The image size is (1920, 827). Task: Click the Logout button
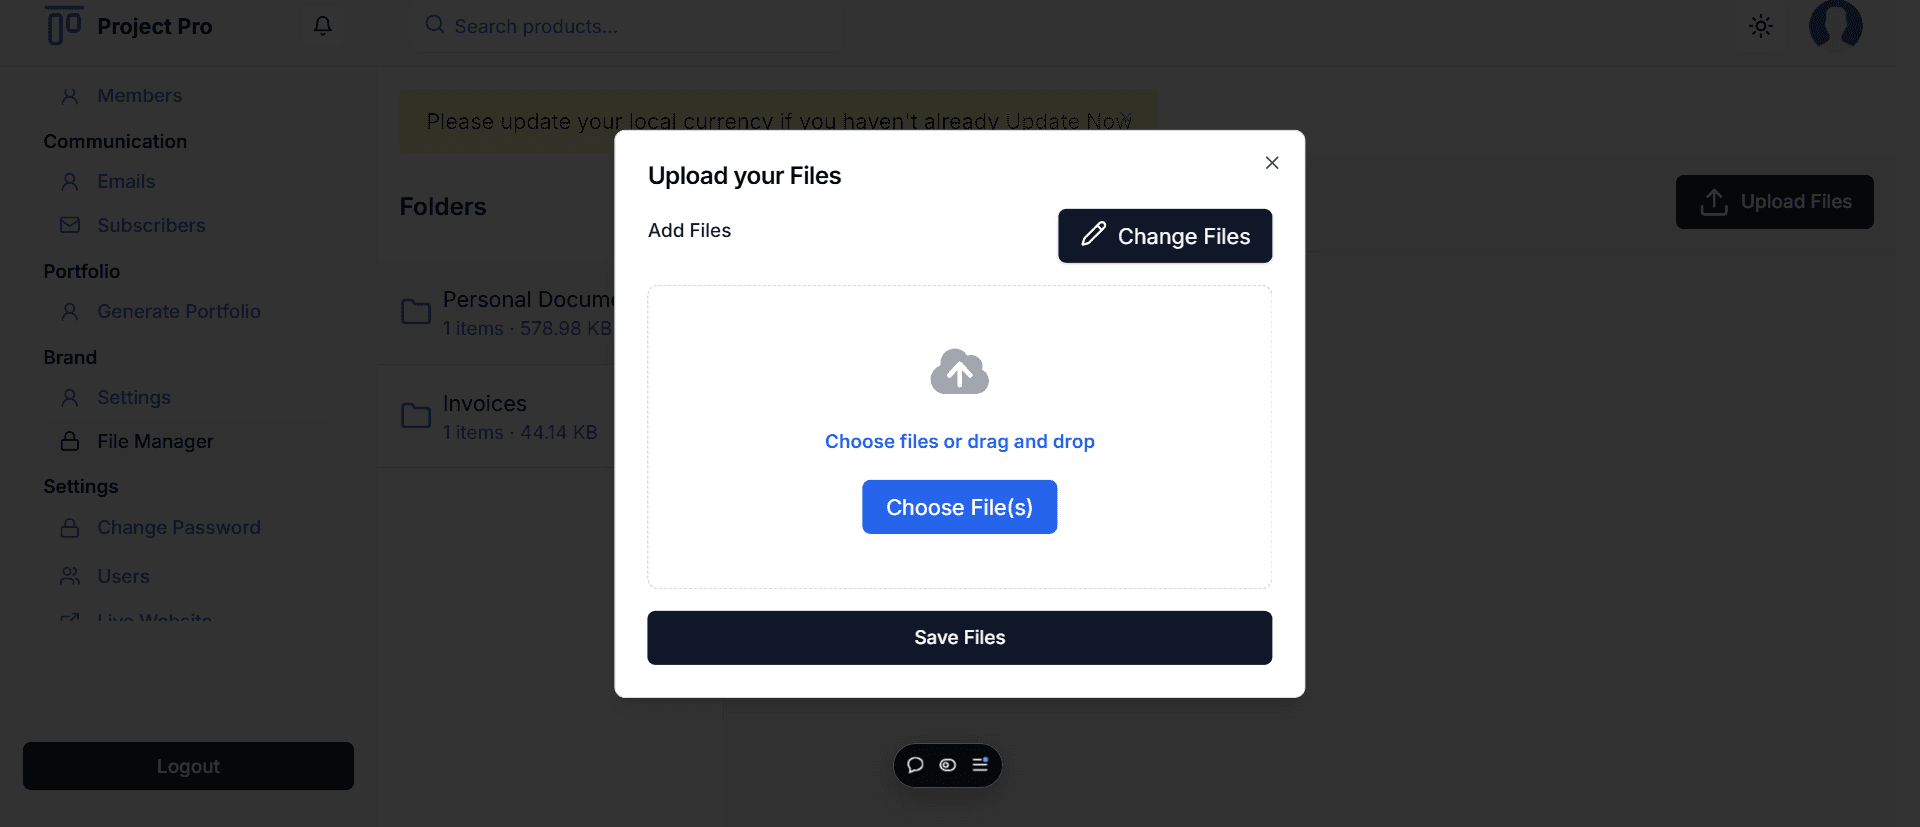[x=188, y=766]
